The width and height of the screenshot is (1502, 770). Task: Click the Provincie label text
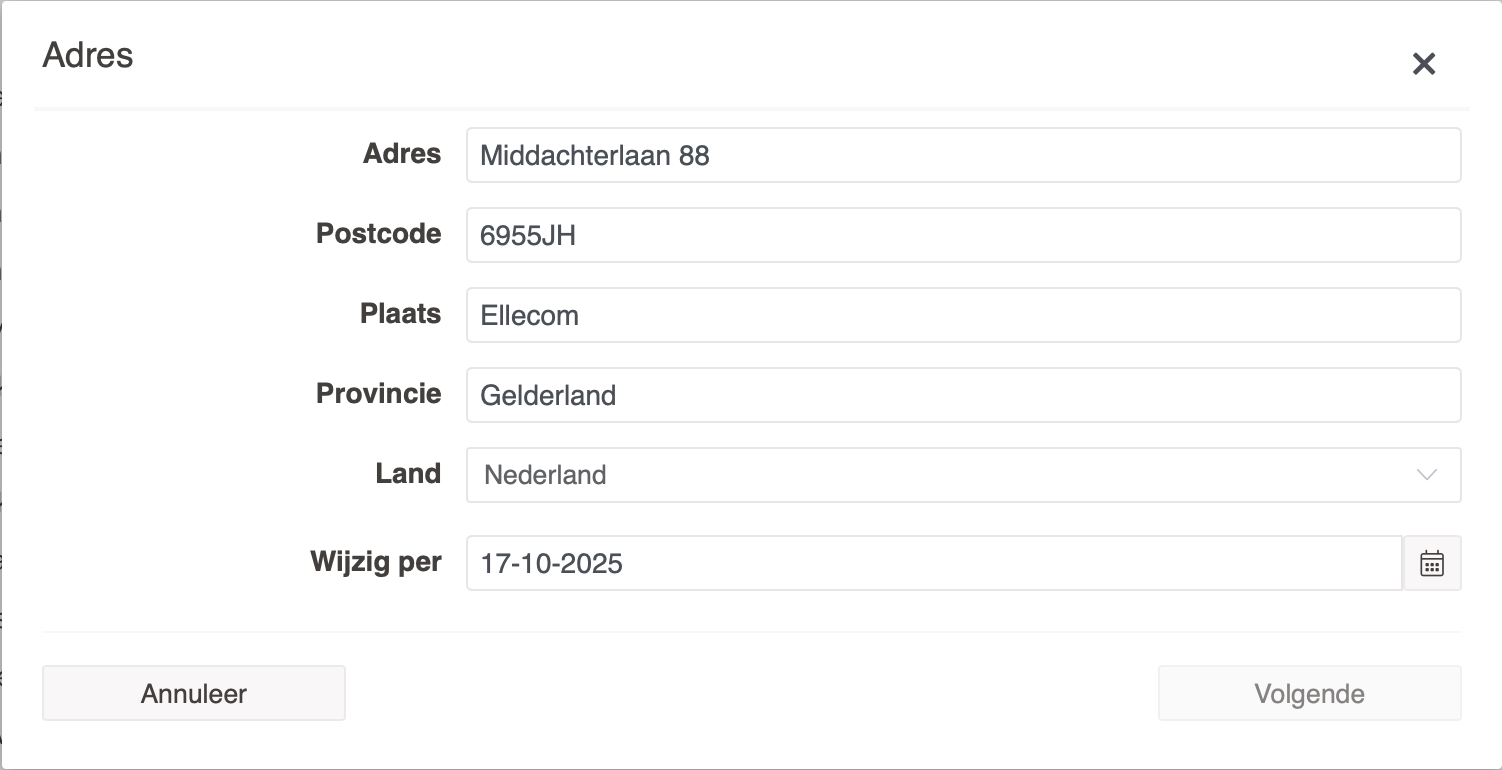378,394
